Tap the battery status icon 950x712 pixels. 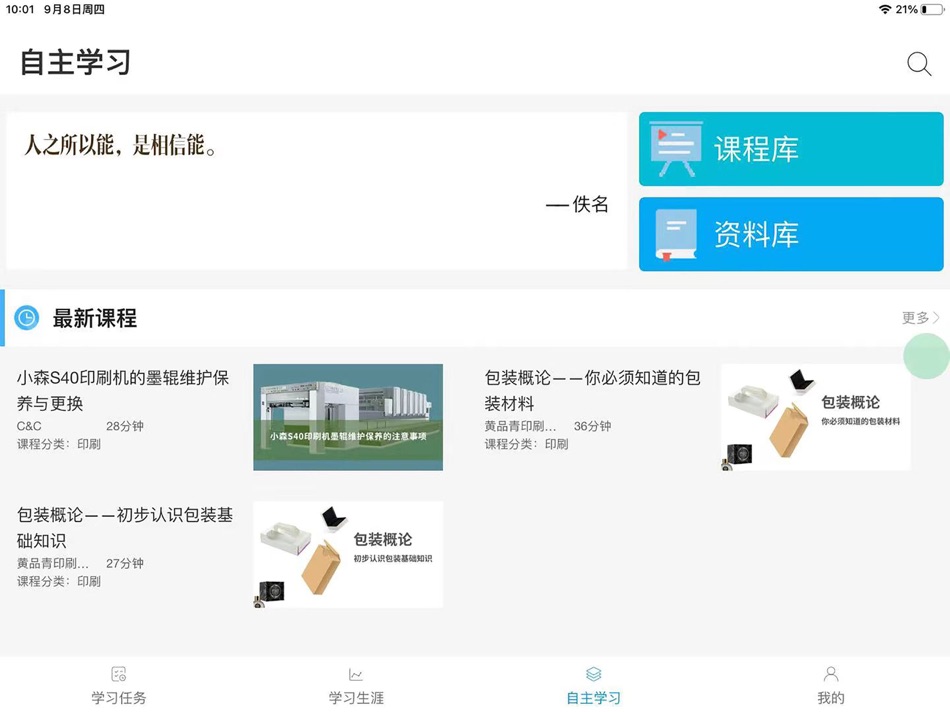coord(932,9)
